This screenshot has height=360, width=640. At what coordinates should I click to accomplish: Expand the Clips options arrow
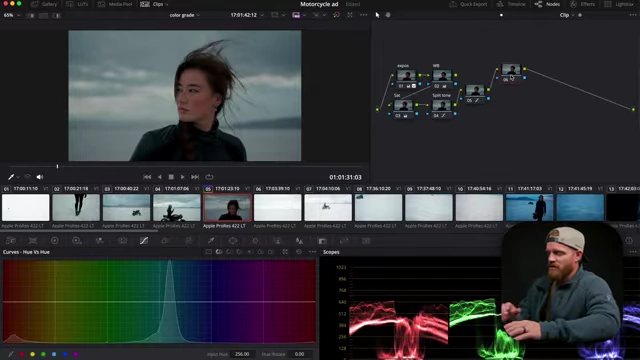point(167,4)
